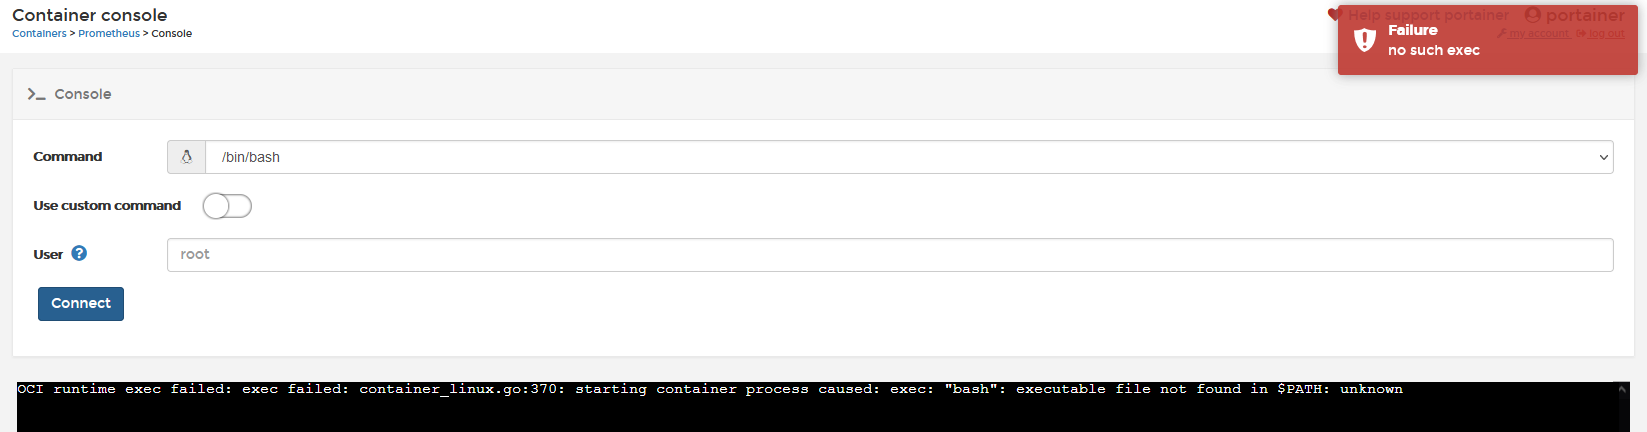Go to Containers in the breadcrumb
Screen dimensions: 1647x432
pos(39,34)
